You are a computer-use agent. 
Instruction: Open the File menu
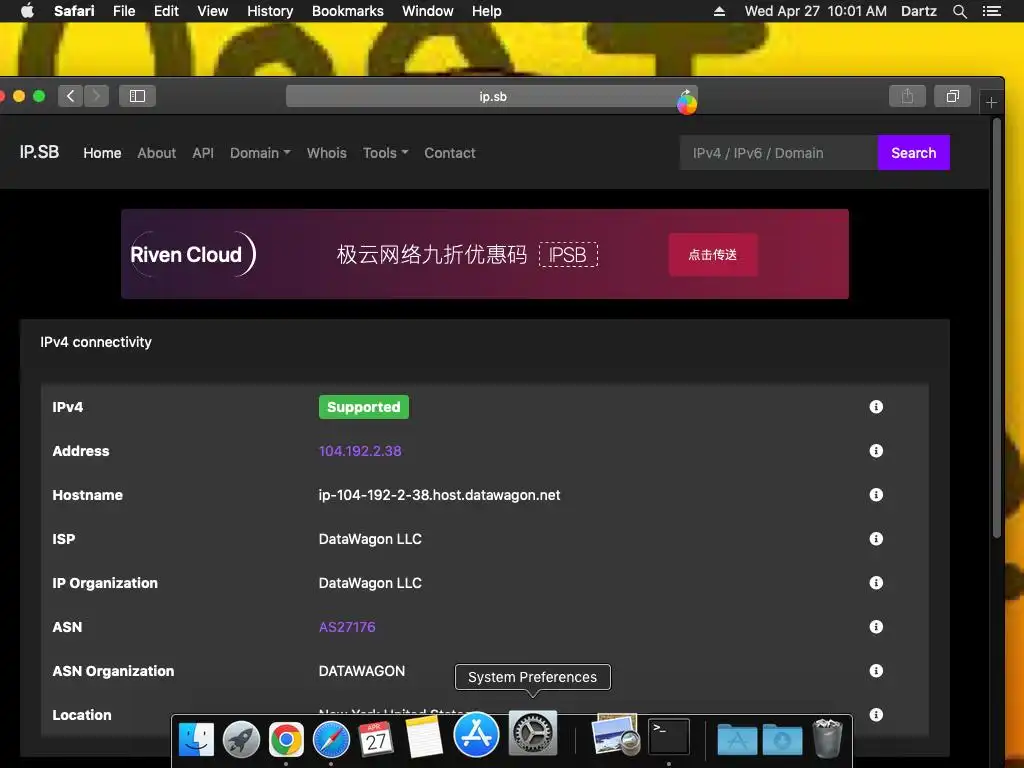(124, 11)
